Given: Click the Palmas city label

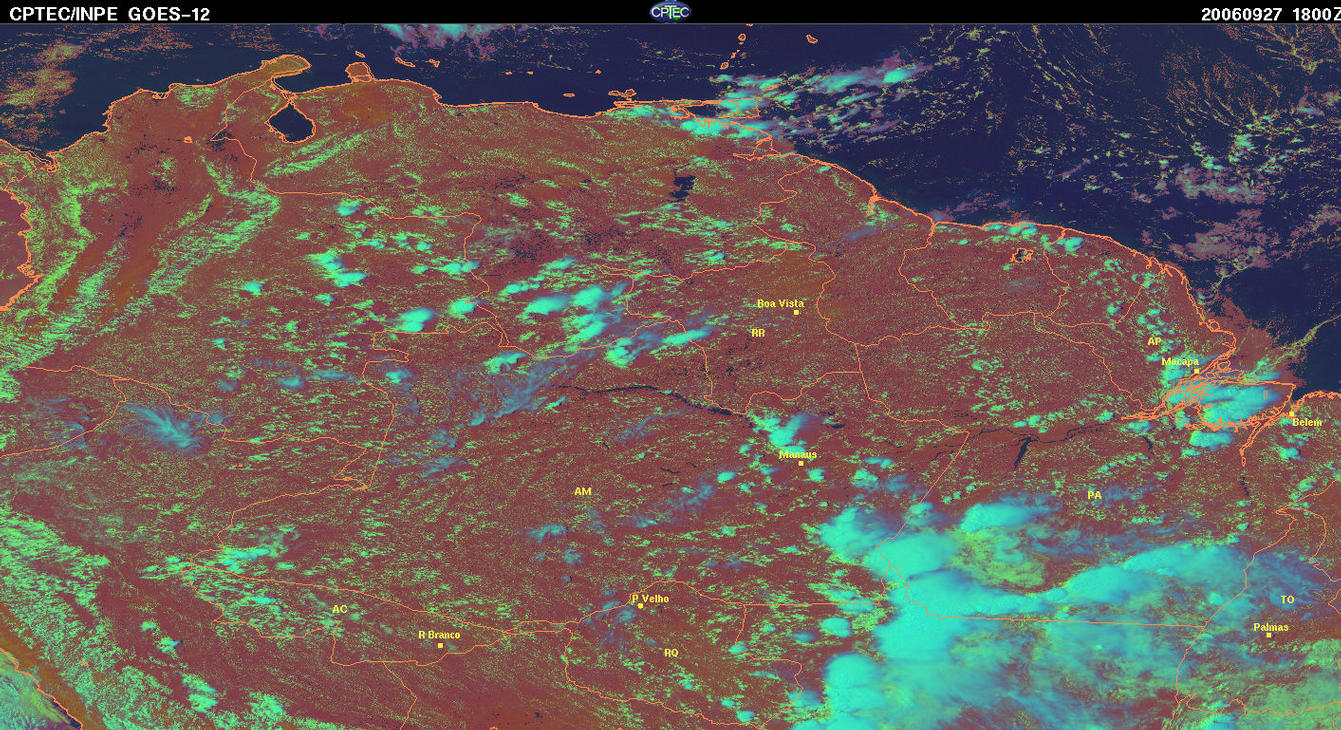Looking at the screenshot, I should point(1271,628).
